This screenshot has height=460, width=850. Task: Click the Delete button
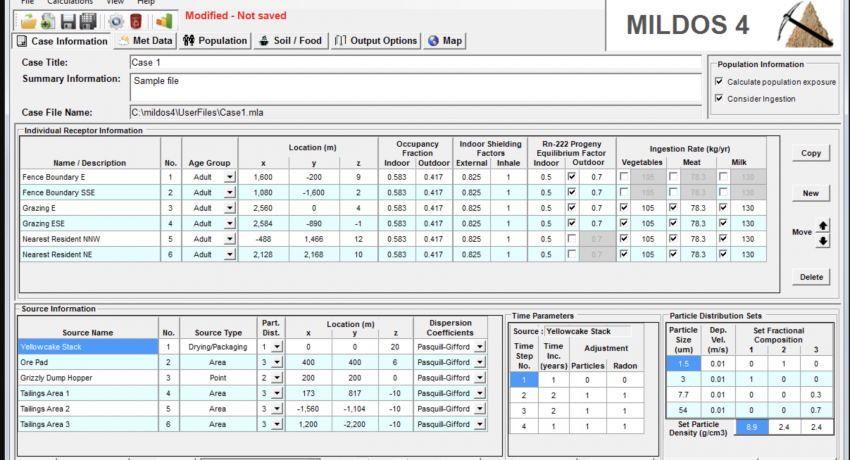(811, 277)
